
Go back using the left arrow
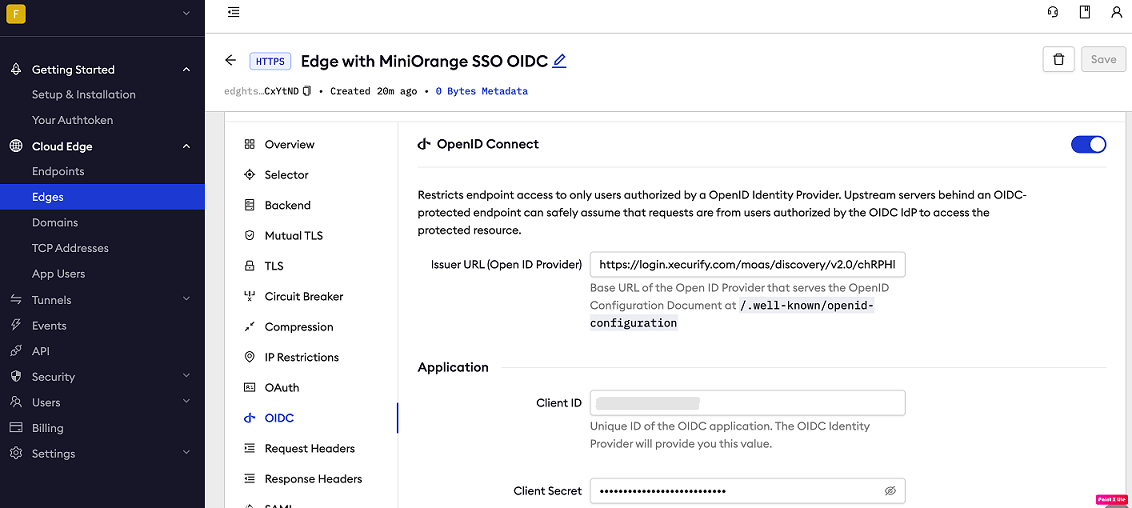[x=231, y=61]
